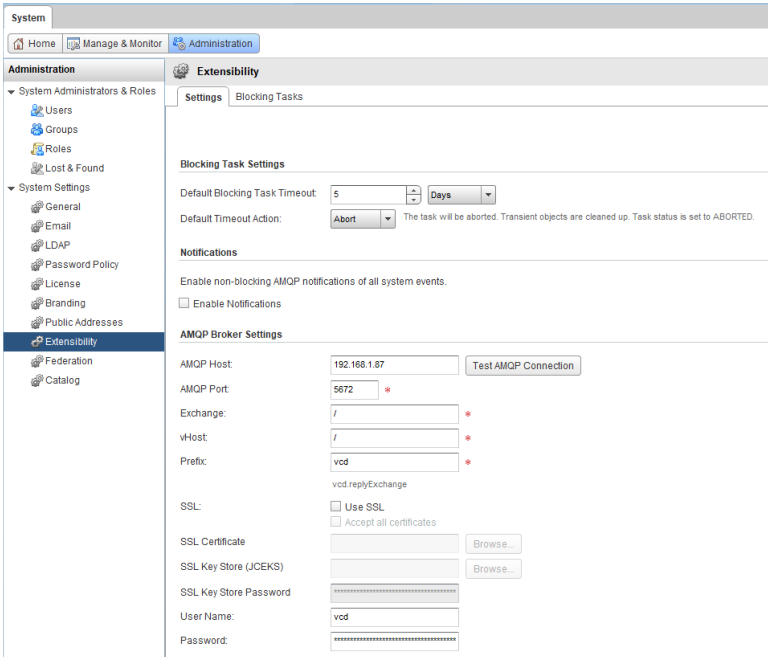This screenshot has width=768, height=657.
Task: Open the Manage & Monitor tab
Action: tap(114, 44)
